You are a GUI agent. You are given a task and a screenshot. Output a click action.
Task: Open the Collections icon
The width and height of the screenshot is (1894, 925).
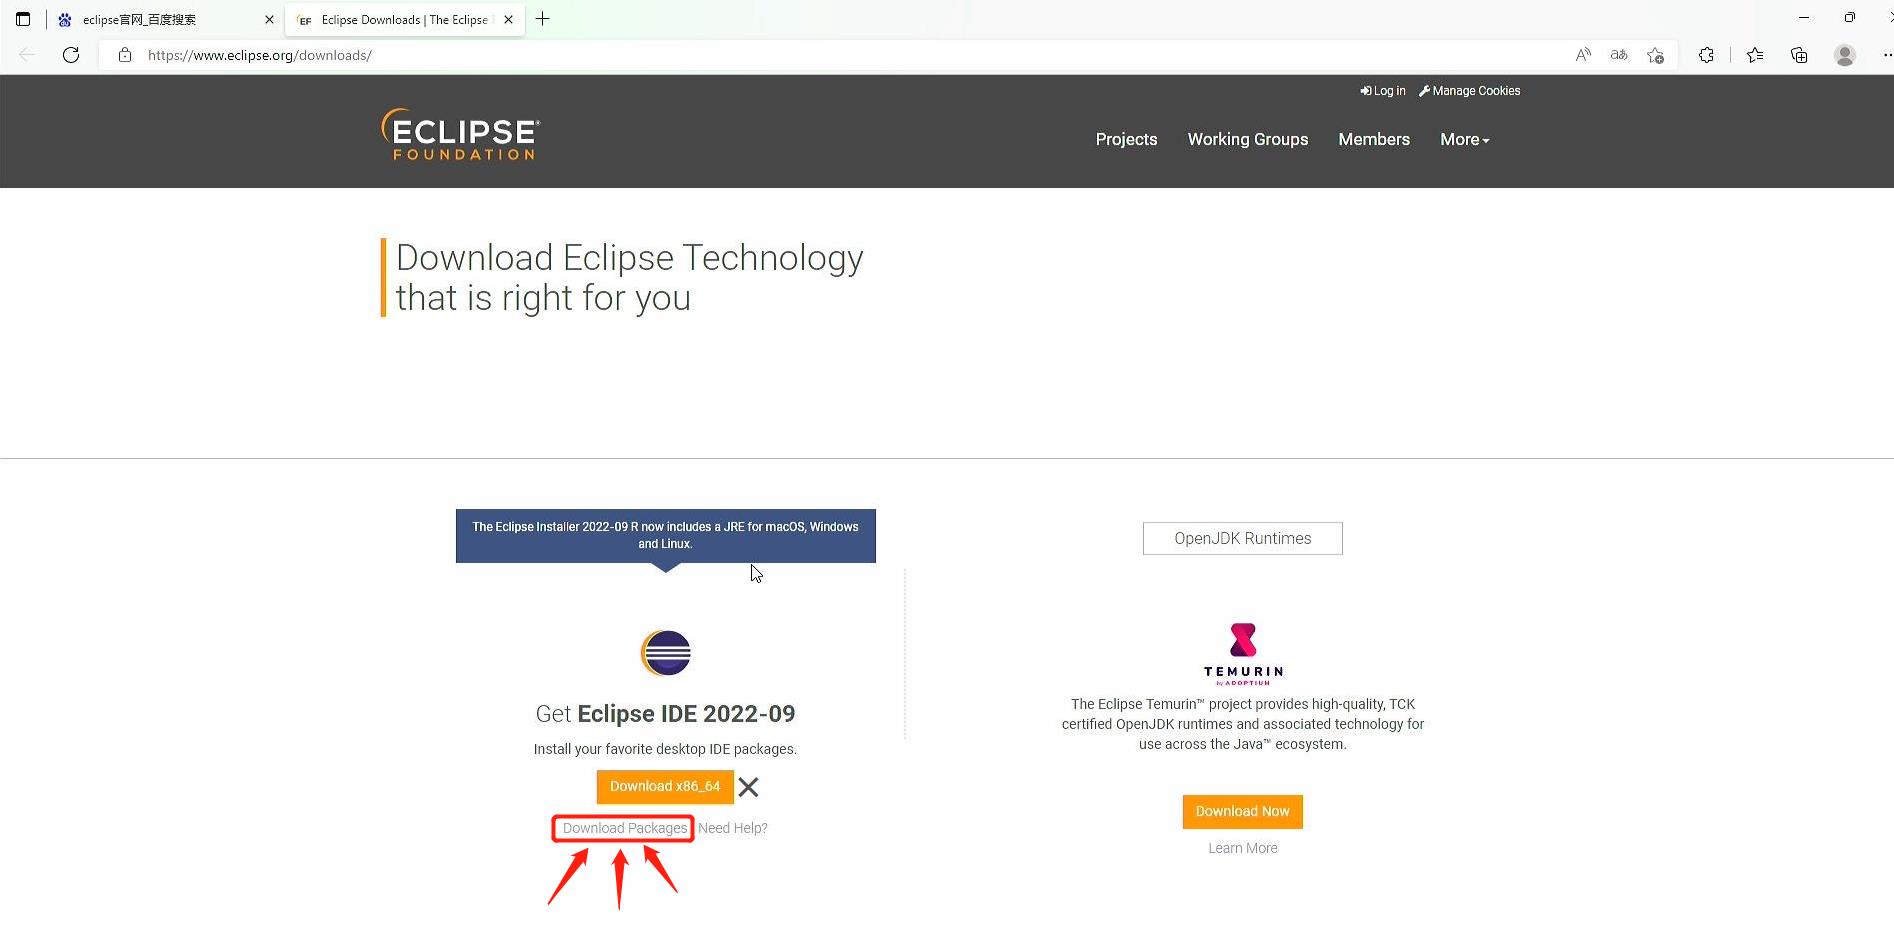(1799, 55)
